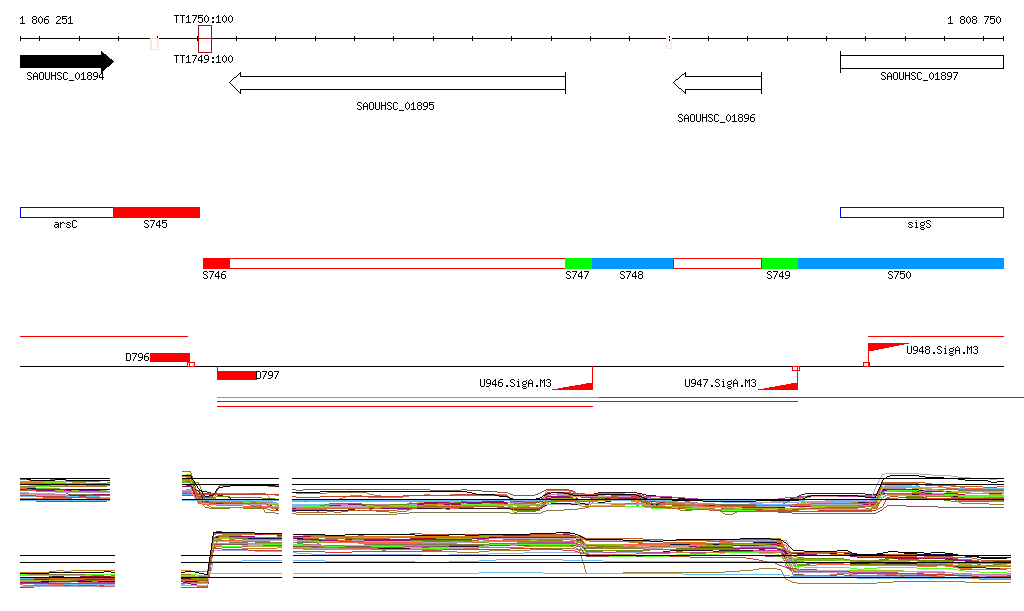The width and height of the screenshot is (1024, 611).
Task: Click the S746 label
Action: click(x=214, y=275)
